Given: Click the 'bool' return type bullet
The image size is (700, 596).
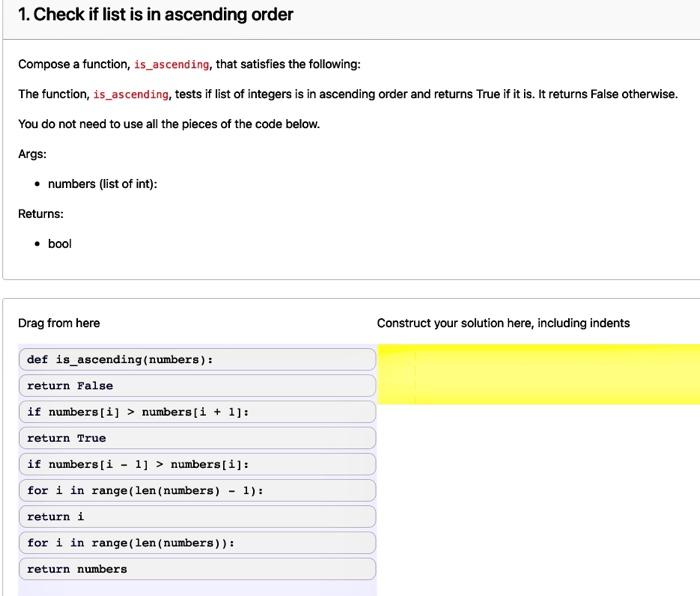Looking at the screenshot, I should (x=60, y=244).
